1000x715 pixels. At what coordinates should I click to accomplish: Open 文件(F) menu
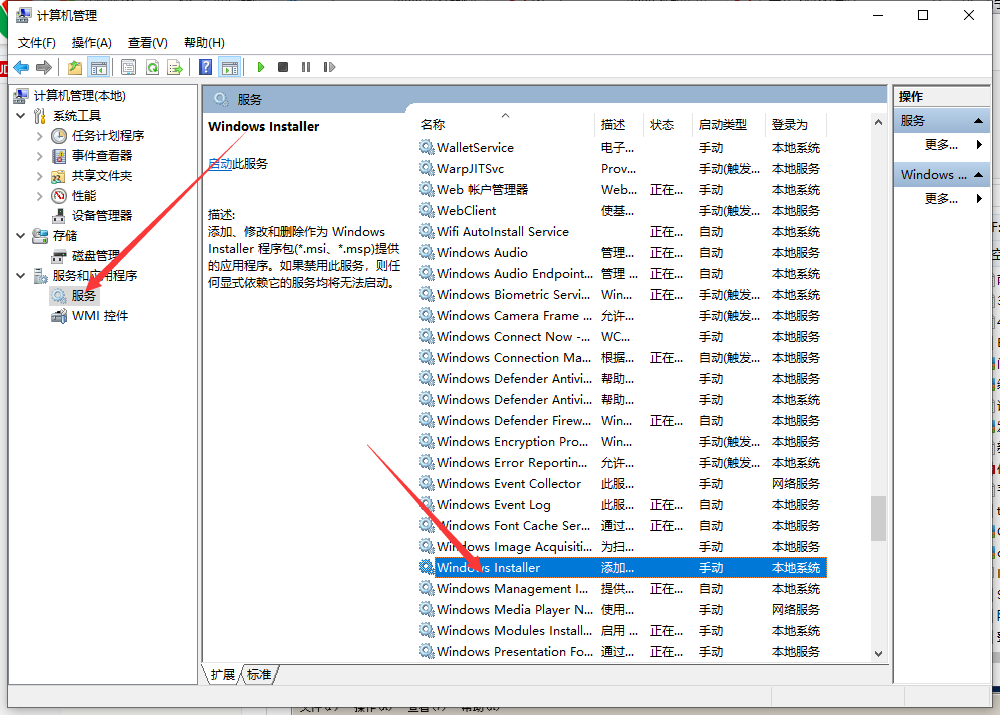(x=36, y=43)
